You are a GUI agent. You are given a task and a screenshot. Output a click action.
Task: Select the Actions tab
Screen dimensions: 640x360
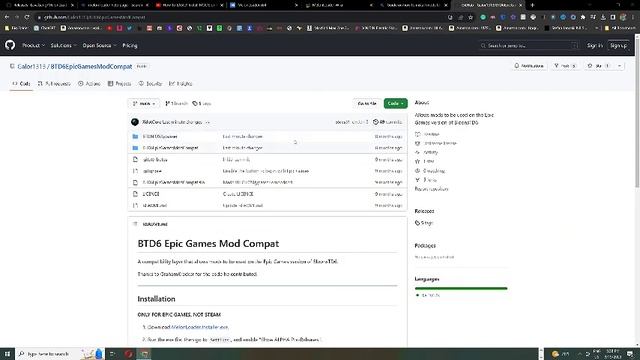89,83
